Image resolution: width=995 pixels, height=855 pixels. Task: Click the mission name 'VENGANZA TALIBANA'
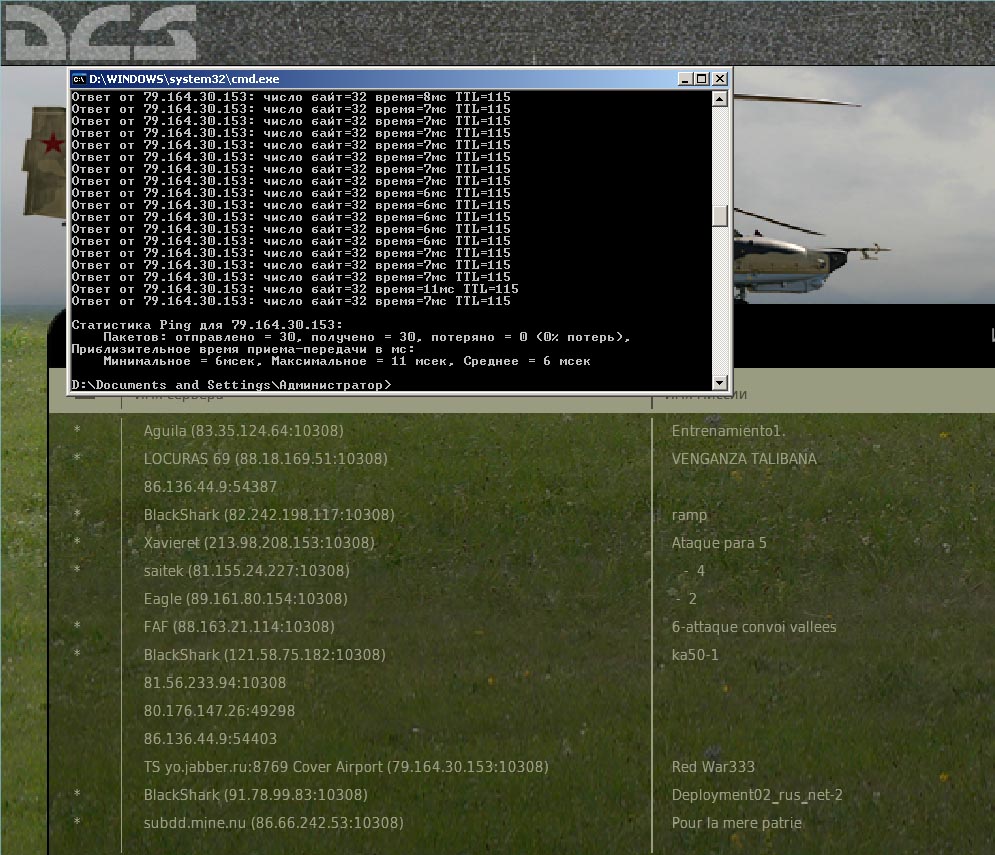coord(744,459)
